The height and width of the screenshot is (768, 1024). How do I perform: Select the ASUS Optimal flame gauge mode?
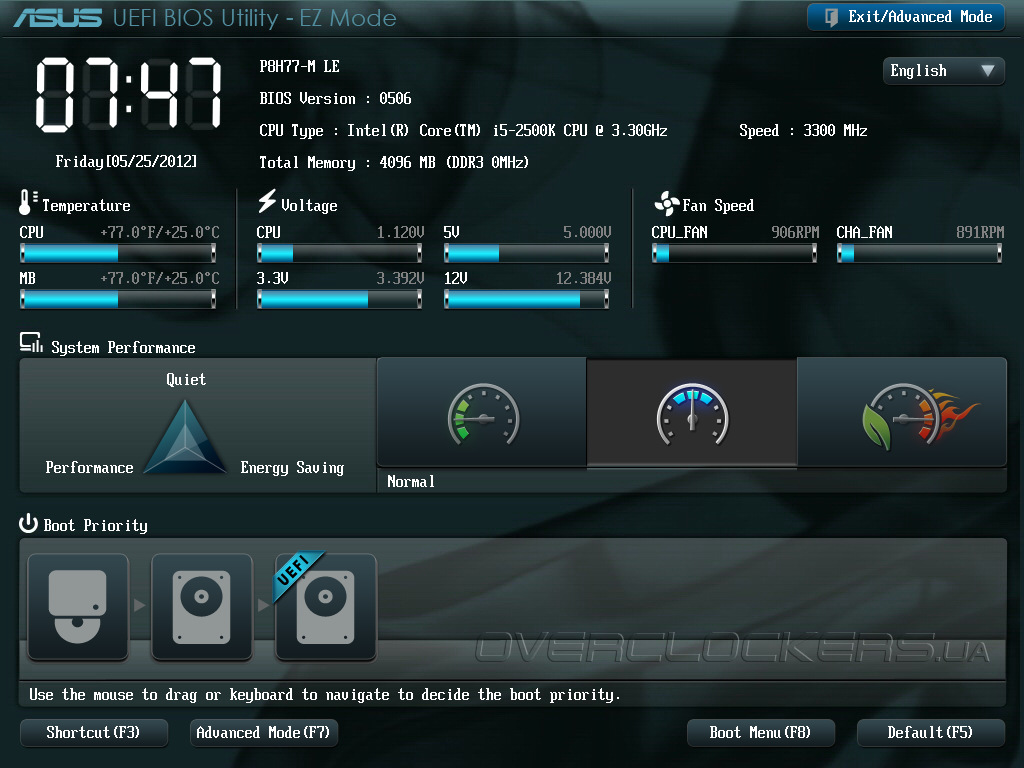pos(902,412)
